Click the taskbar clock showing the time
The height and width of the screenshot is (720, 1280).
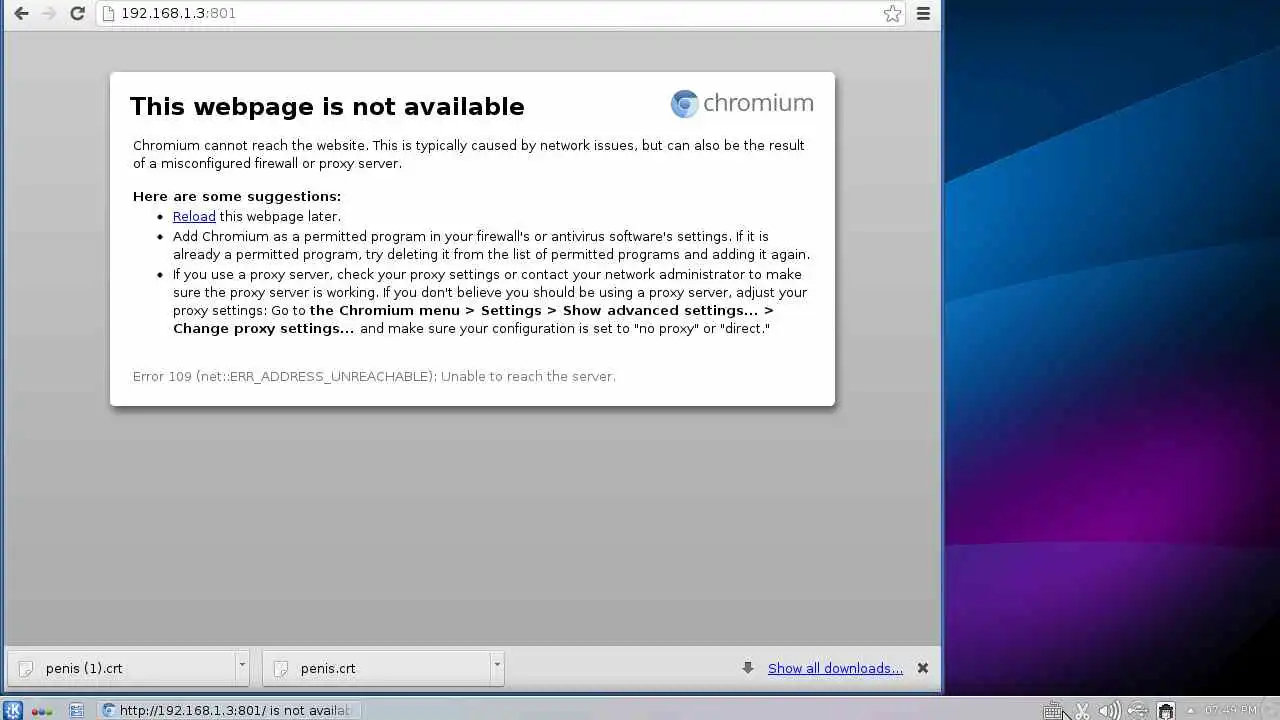[x=1231, y=710]
